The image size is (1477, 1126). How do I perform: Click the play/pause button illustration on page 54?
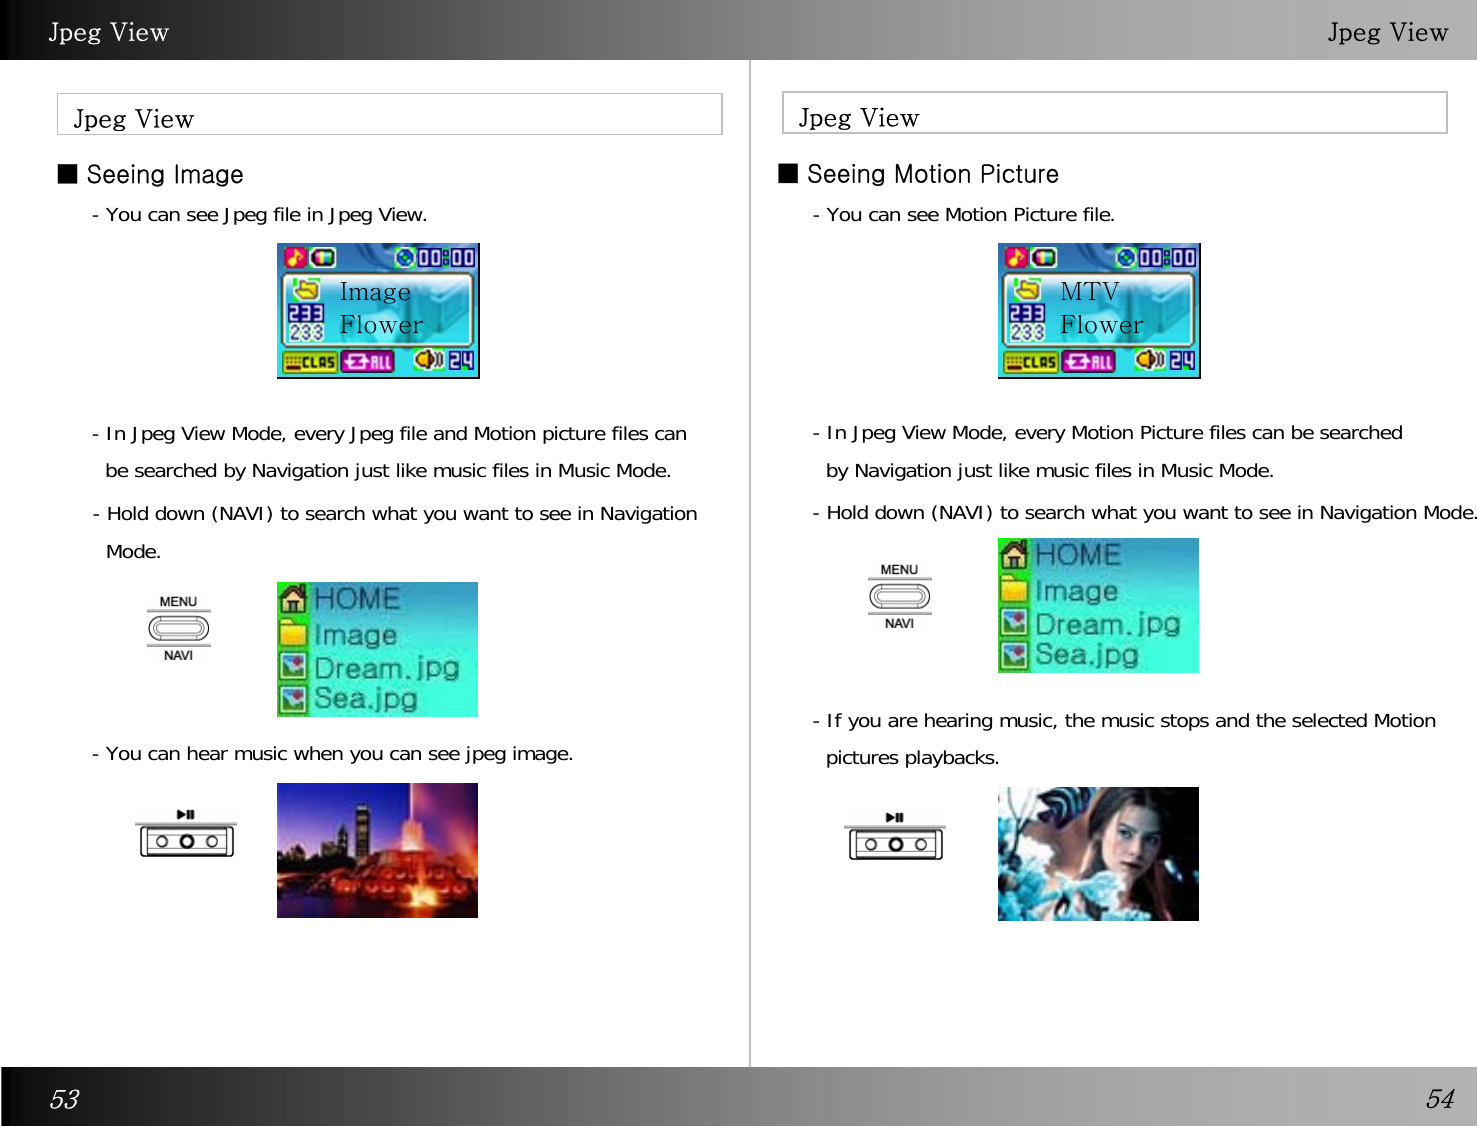tap(895, 837)
